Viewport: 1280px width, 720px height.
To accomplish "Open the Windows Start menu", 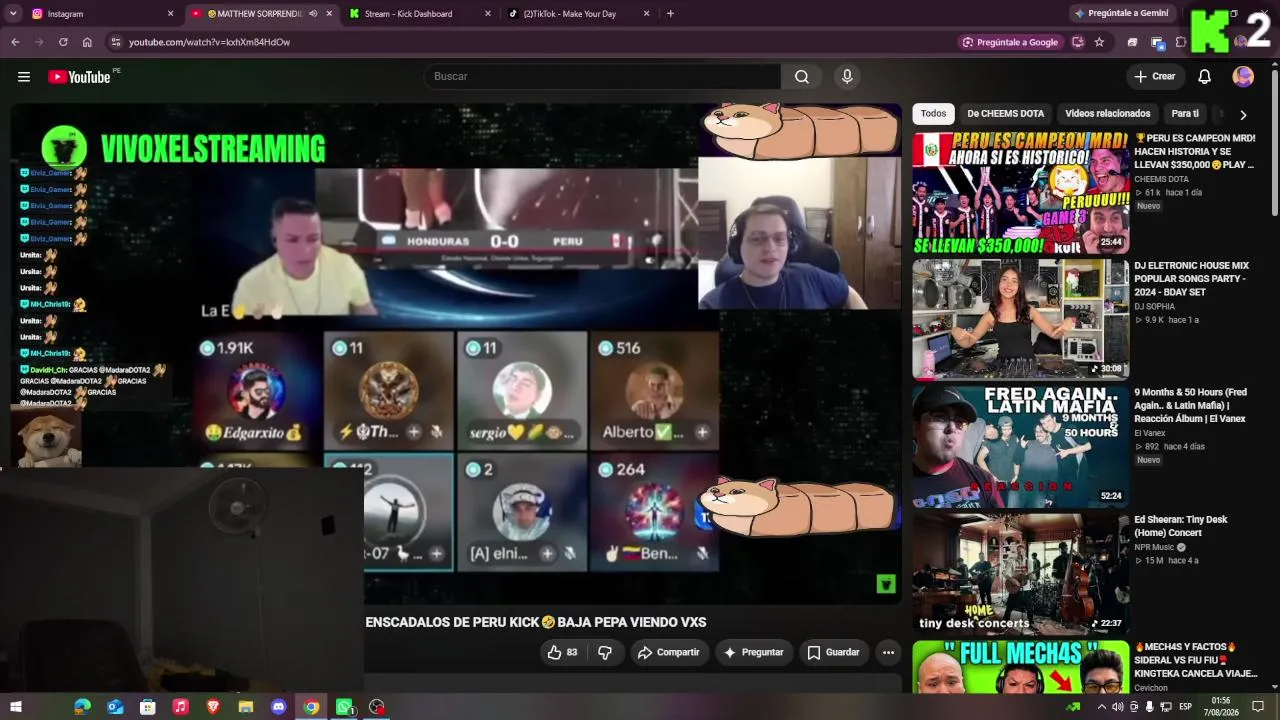I will click(x=16, y=707).
